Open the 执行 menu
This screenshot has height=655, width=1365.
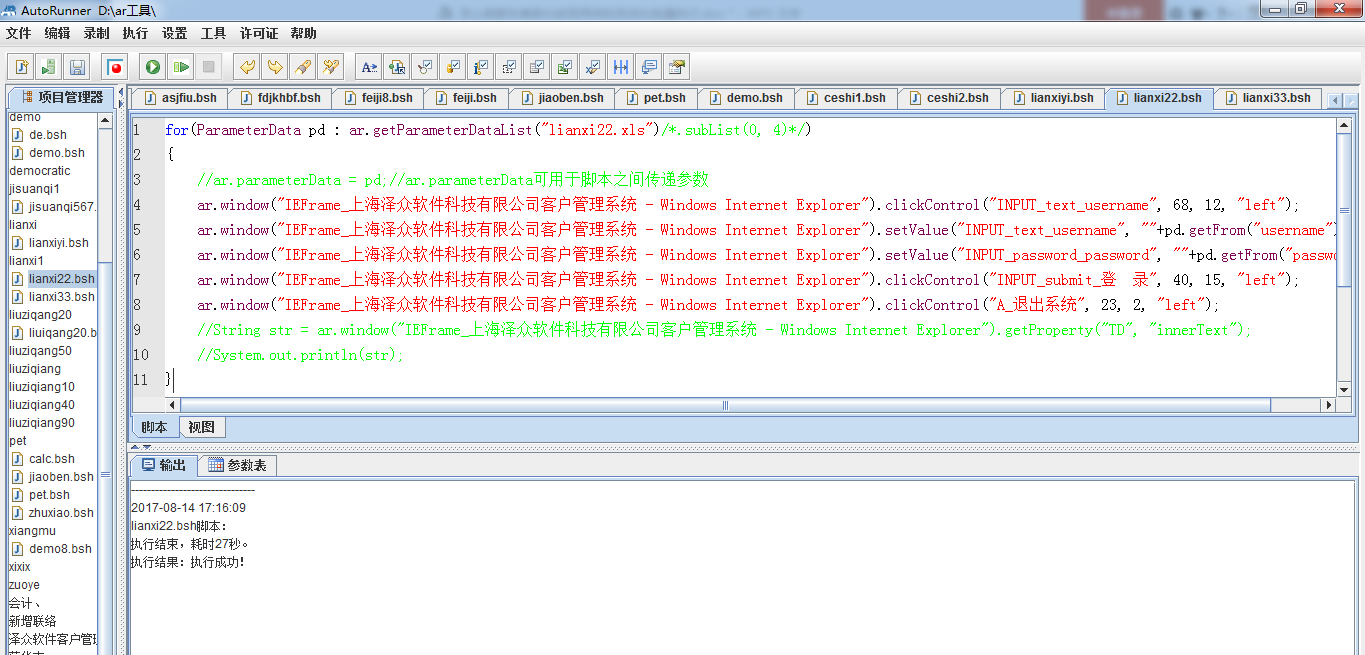pyautogui.click(x=135, y=33)
